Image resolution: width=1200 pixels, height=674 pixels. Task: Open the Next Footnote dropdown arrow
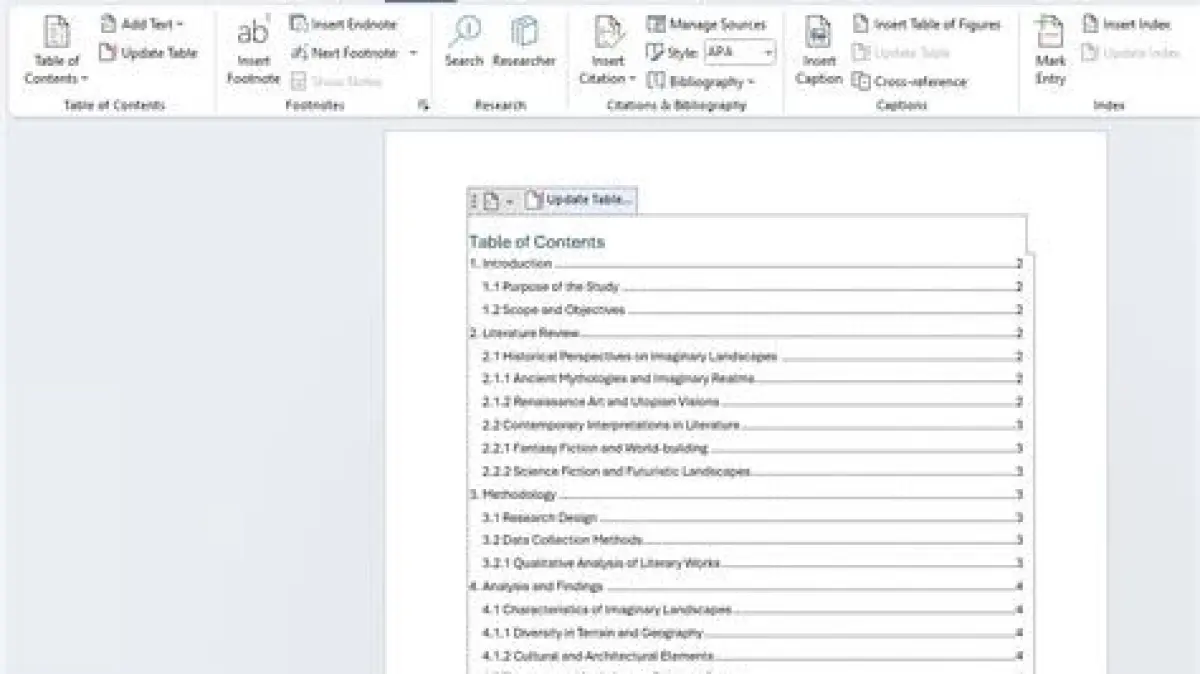point(413,53)
